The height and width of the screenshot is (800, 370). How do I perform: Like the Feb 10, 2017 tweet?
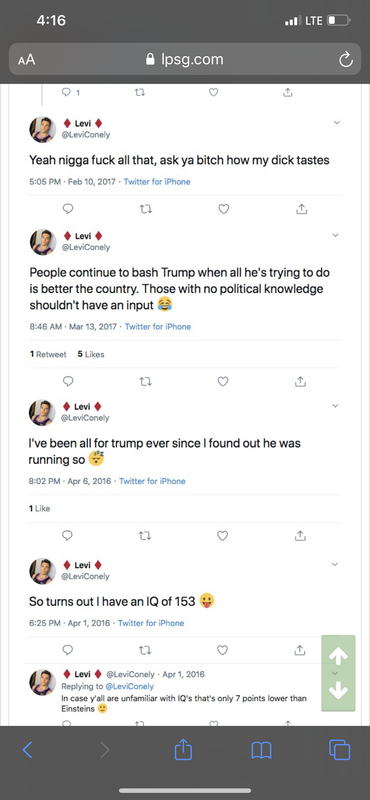tap(224, 209)
